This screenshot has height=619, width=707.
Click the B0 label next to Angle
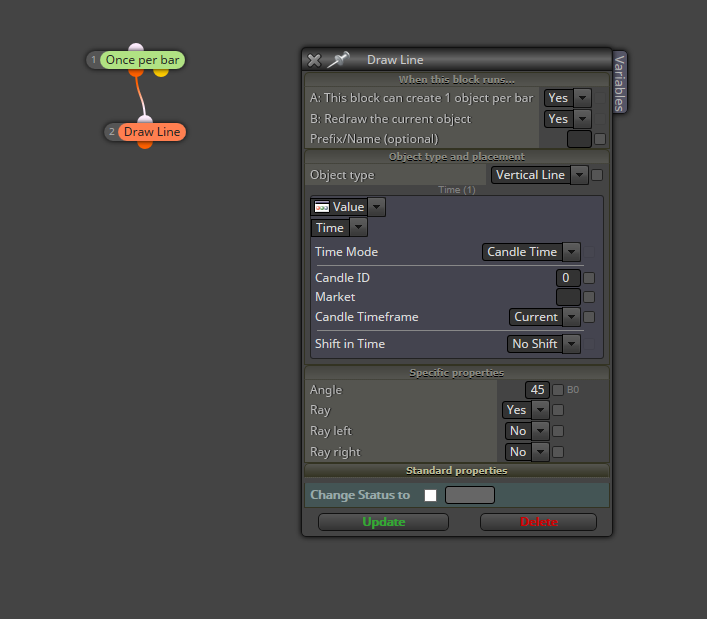[x=573, y=390]
